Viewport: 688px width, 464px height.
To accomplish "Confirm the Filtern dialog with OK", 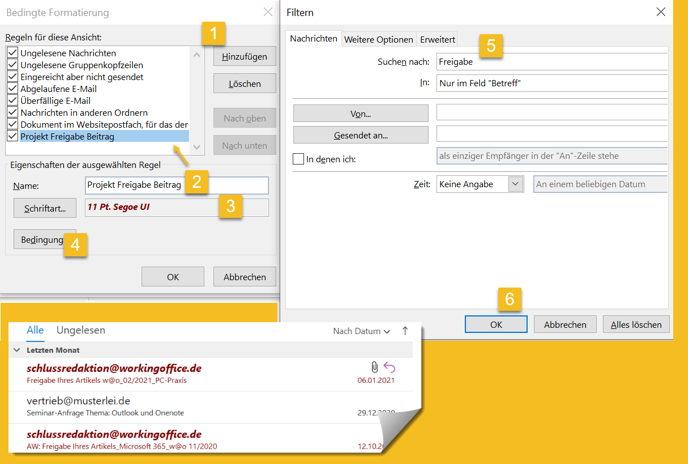I will [x=496, y=324].
